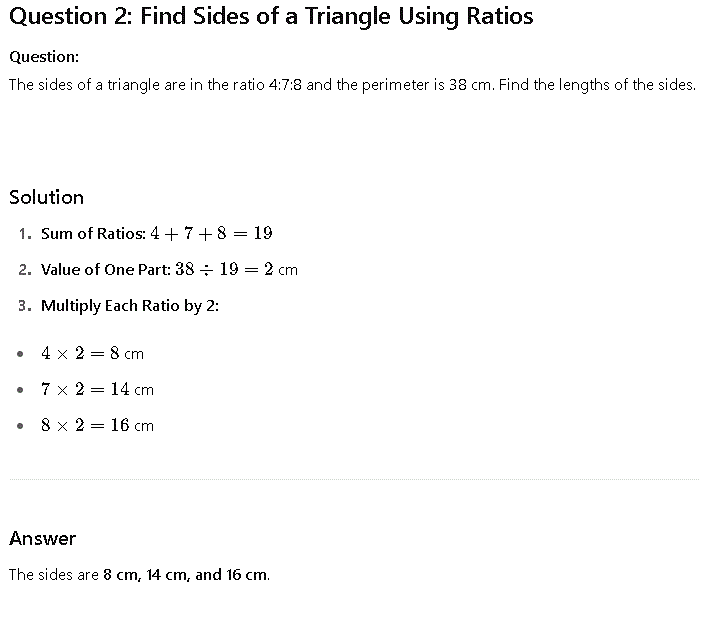
Task: Click the ratio 4:7:8 problem sentence
Action: pyautogui.click(x=352, y=85)
